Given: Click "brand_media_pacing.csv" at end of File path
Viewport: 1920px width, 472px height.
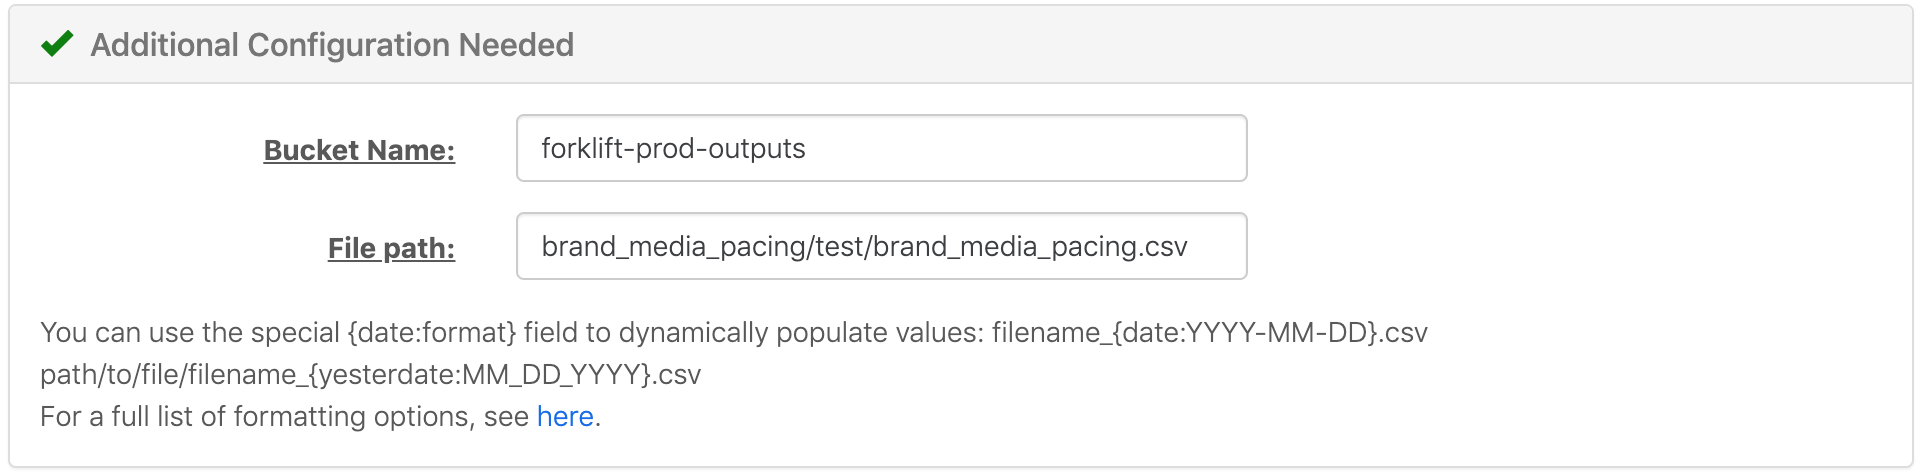Looking at the screenshot, I should tap(1030, 246).
